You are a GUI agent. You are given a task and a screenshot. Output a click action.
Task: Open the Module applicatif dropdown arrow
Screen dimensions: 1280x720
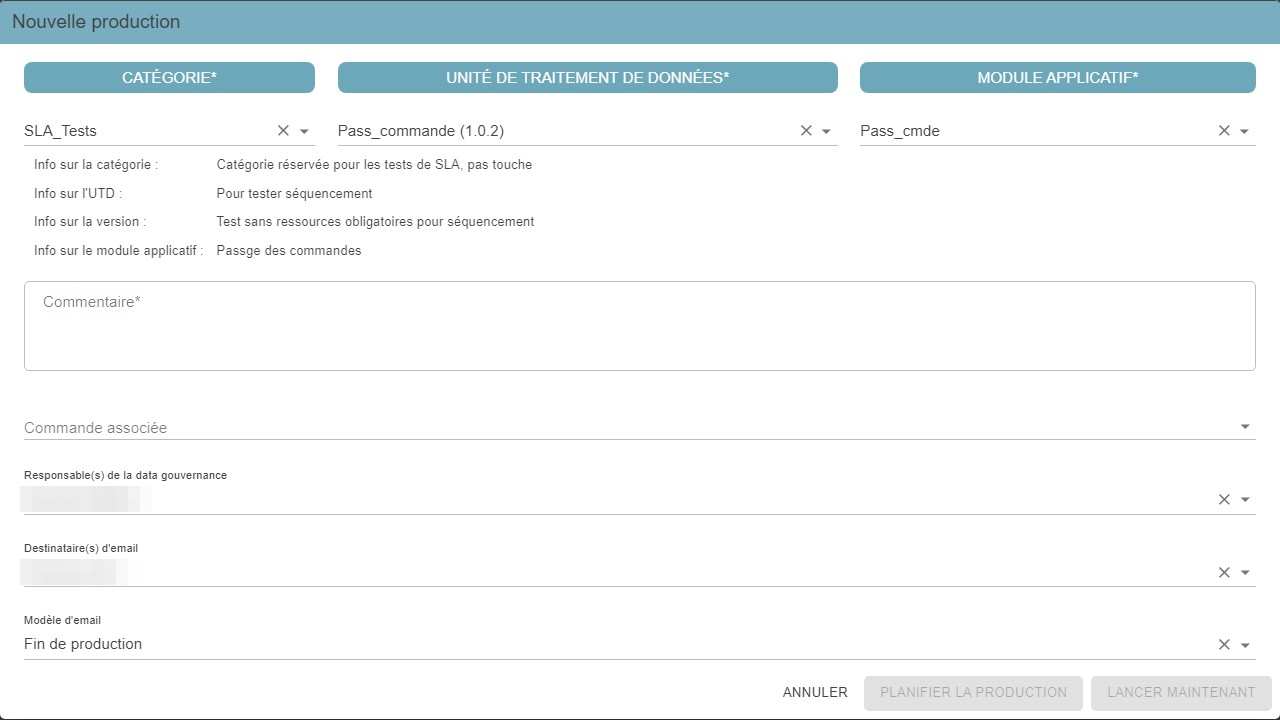pyautogui.click(x=1245, y=131)
